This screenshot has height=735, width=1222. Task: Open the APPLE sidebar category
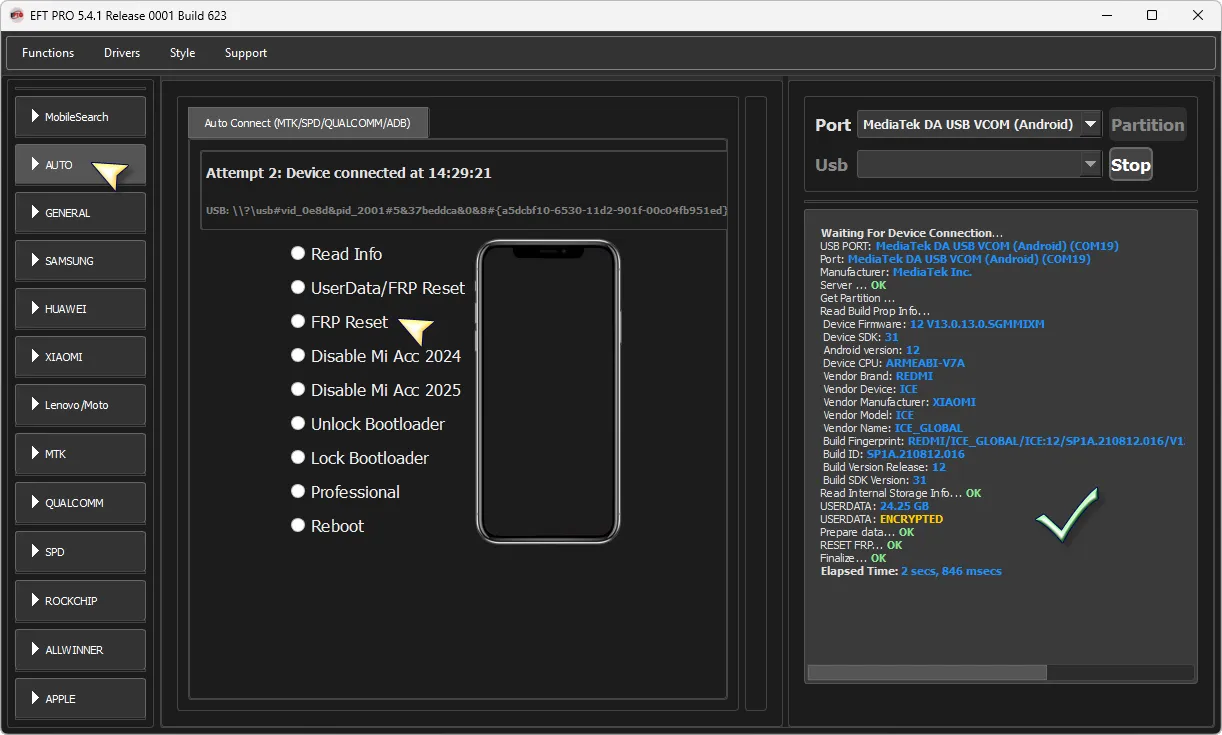[x=81, y=699]
